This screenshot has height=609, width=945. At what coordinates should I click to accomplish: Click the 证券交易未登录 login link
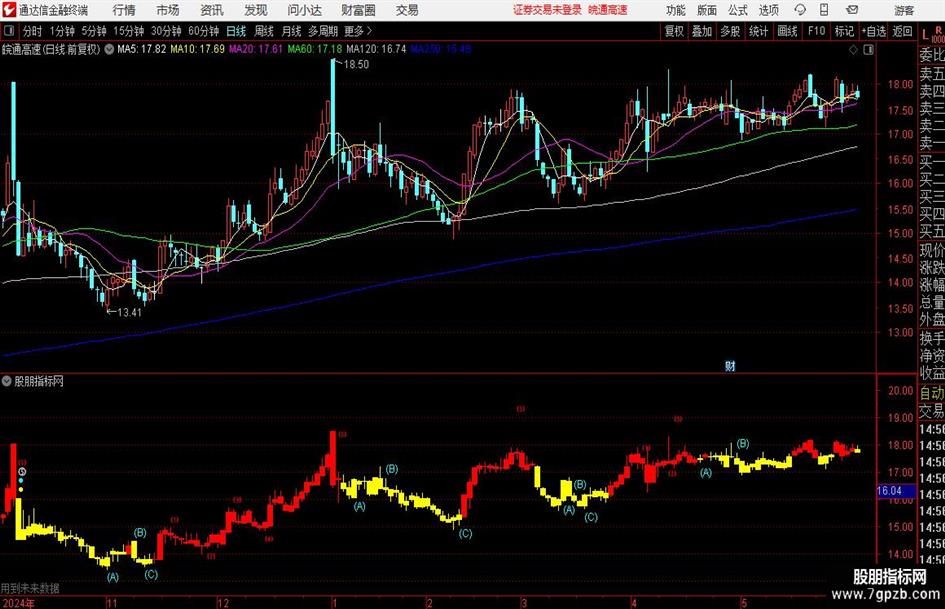(547, 10)
